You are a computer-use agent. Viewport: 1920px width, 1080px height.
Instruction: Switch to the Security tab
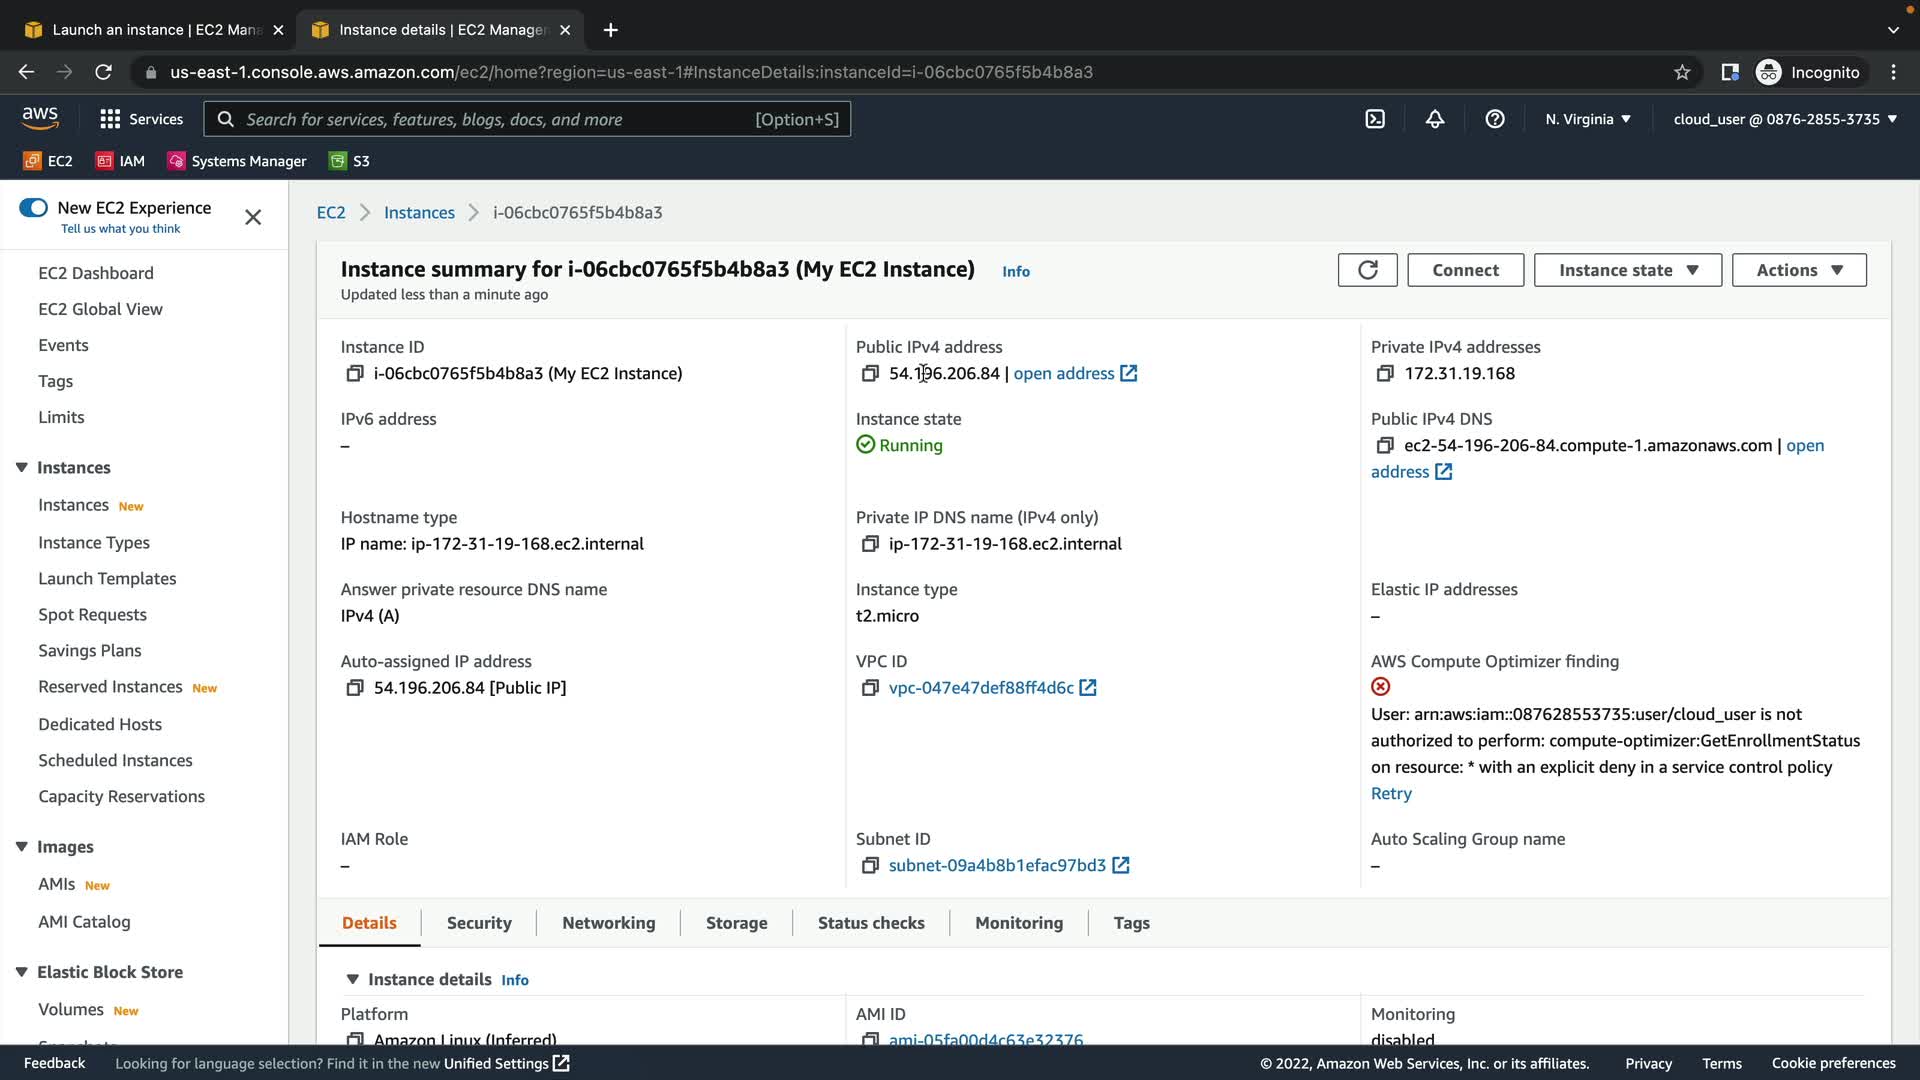(x=479, y=923)
